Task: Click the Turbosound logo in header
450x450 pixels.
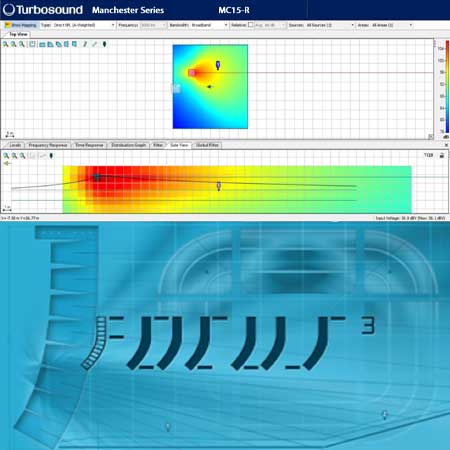Action: coord(43,10)
